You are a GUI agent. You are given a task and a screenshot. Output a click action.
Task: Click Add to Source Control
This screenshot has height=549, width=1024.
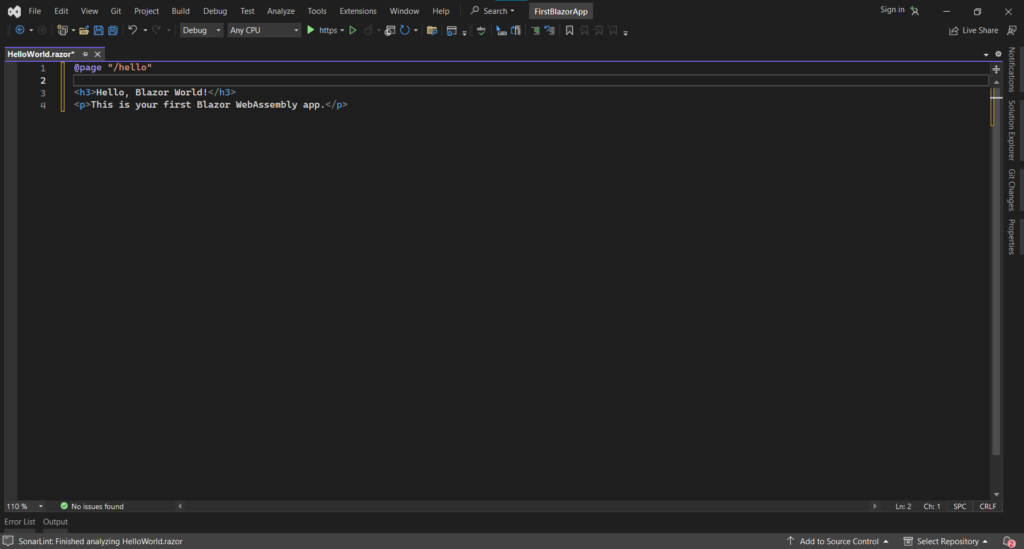[x=838, y=541]
